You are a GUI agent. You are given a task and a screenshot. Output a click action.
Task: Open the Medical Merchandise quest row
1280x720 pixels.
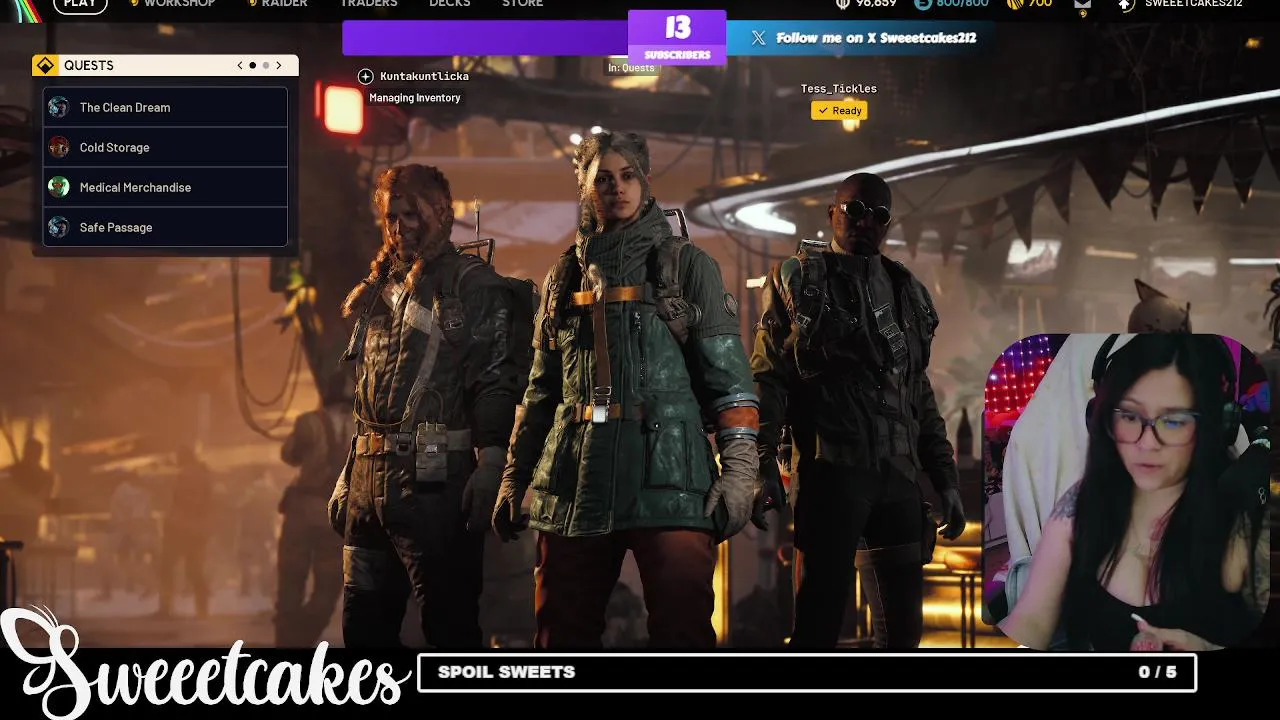[165, 187]
